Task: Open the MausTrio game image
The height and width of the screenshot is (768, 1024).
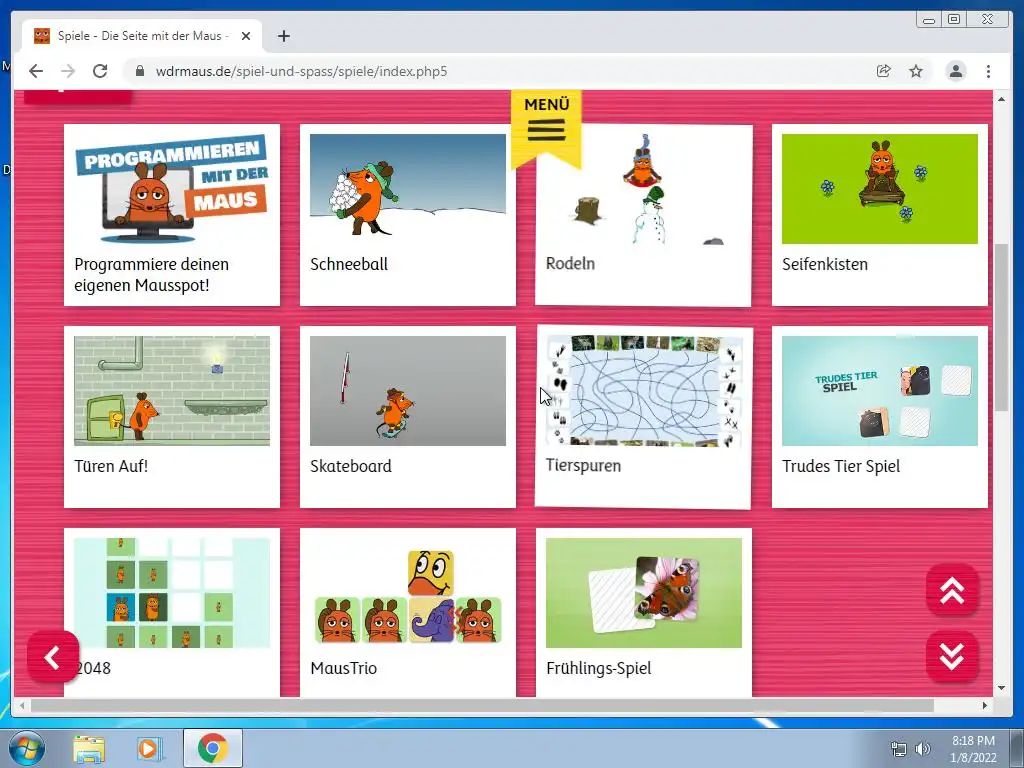Action: 408,593
